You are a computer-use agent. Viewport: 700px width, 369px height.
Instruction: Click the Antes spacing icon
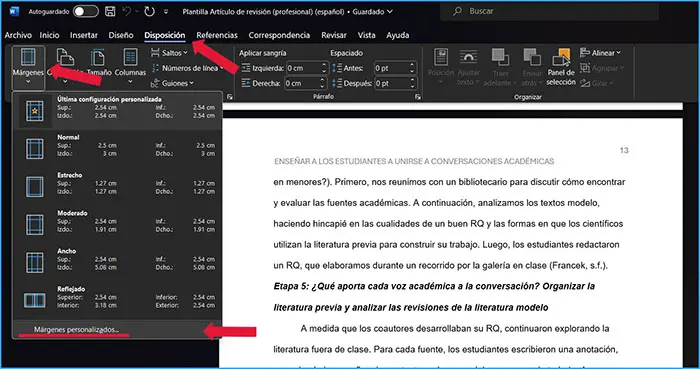pyautogui.click(x=337, y=68)
